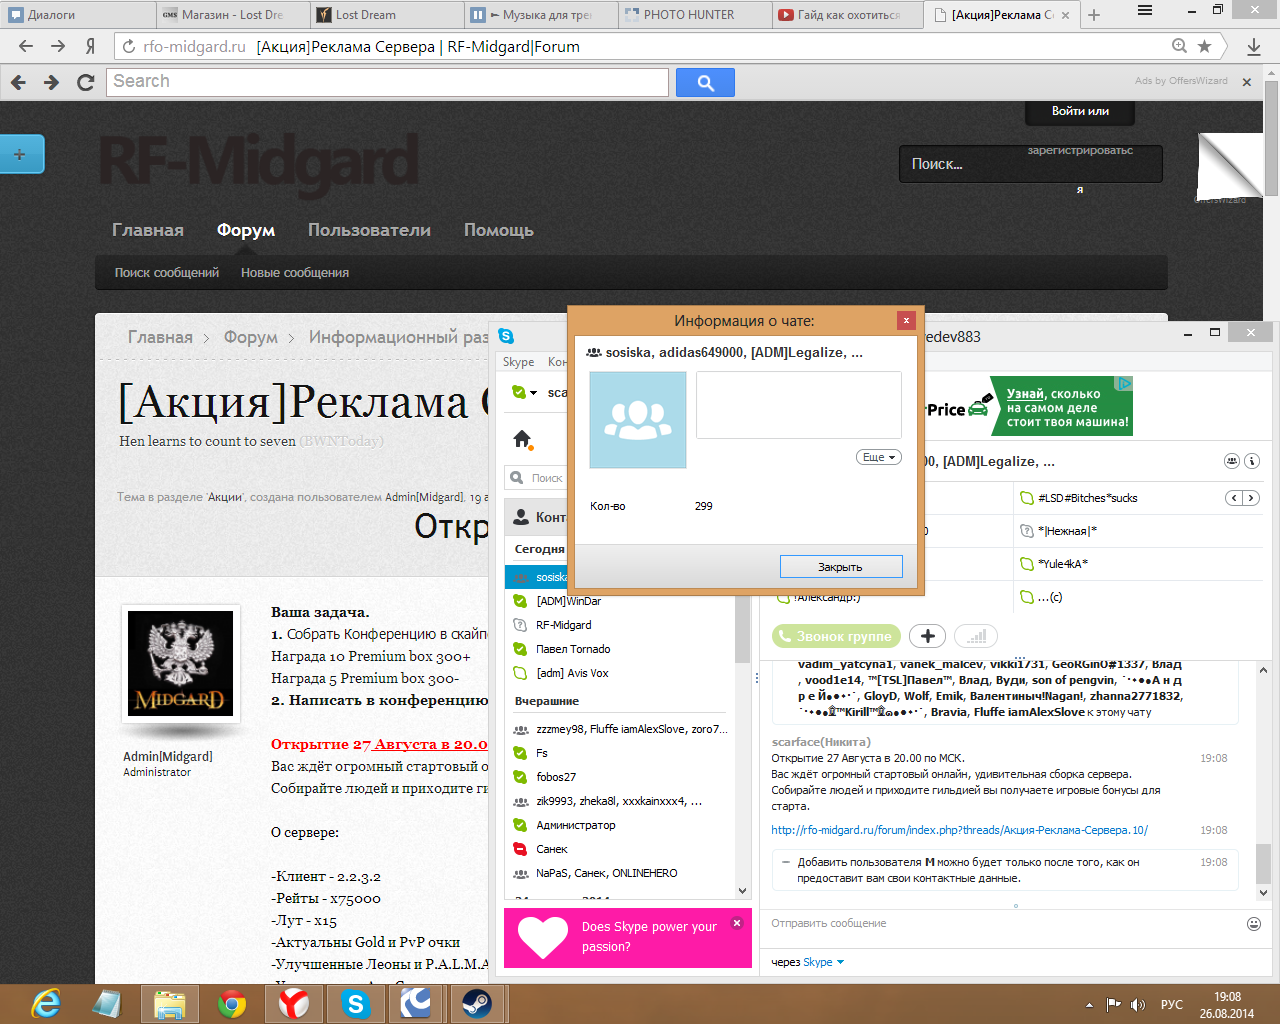The width and height of the screenshot is (1280, 1024).
Task: Open the emoticon picker in message box
Action: tap(1254, 924)
